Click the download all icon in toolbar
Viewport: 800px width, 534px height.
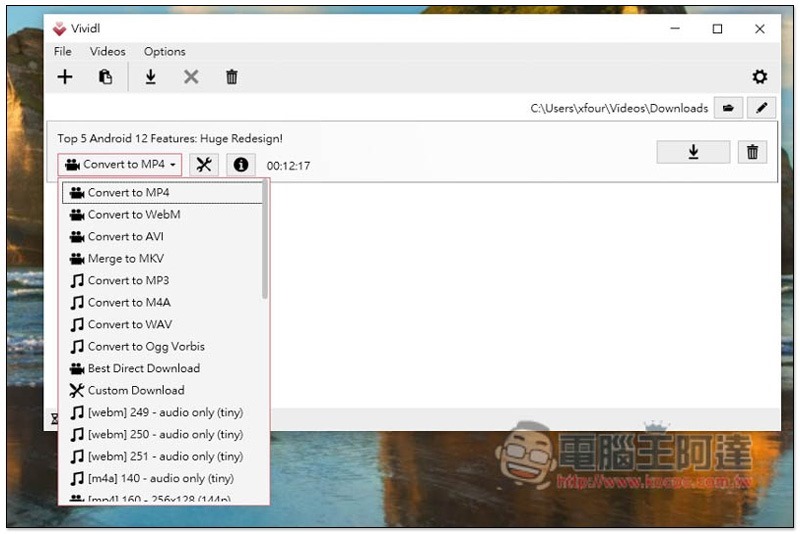(x=150, y=77)
